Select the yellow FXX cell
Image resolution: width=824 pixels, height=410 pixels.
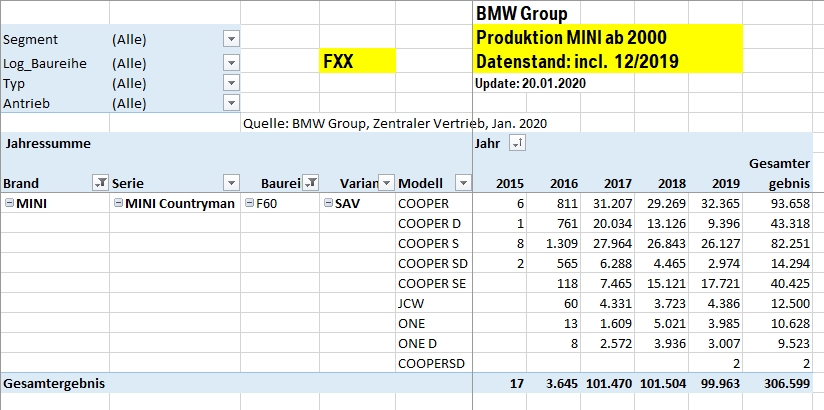tap(357, 61)
